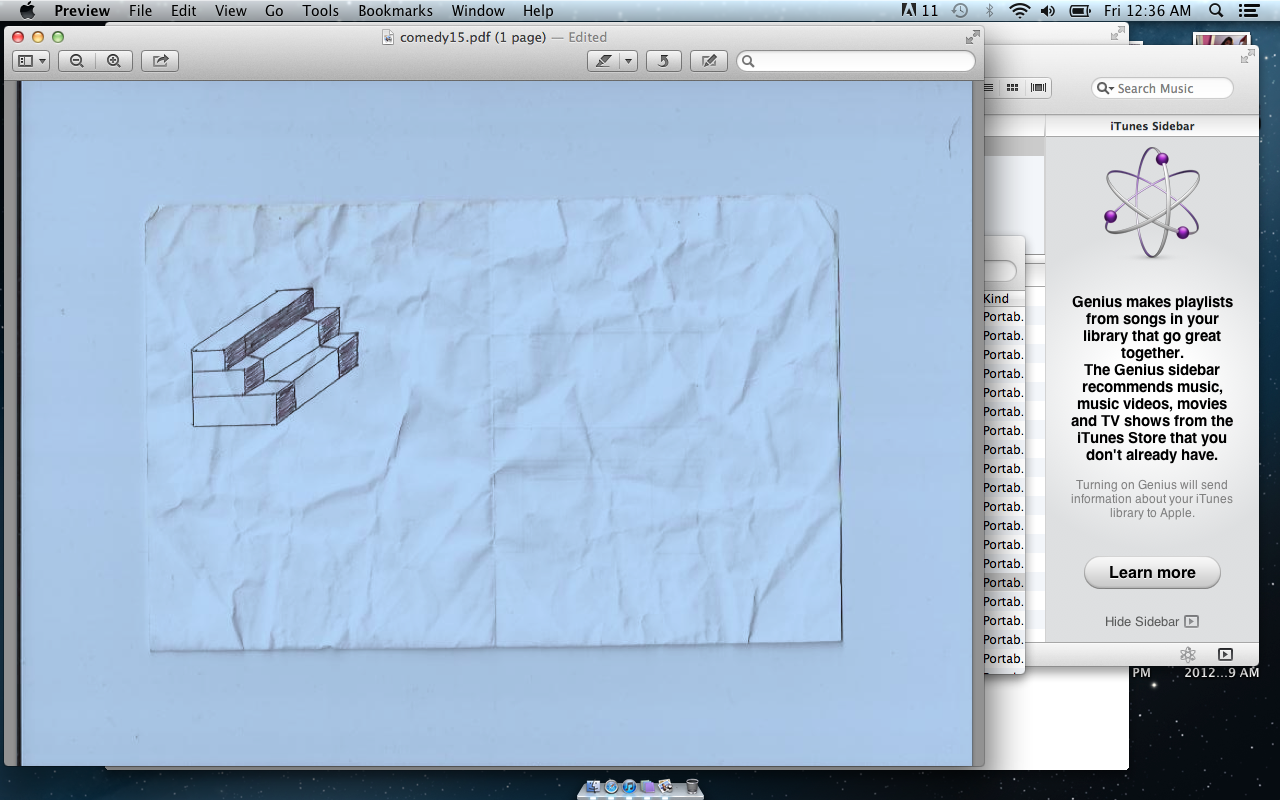This screenshot has height=800, width=1280.
Task: Click Hide Sidebar in iTunes
Action: click(x=1151, y=621)
